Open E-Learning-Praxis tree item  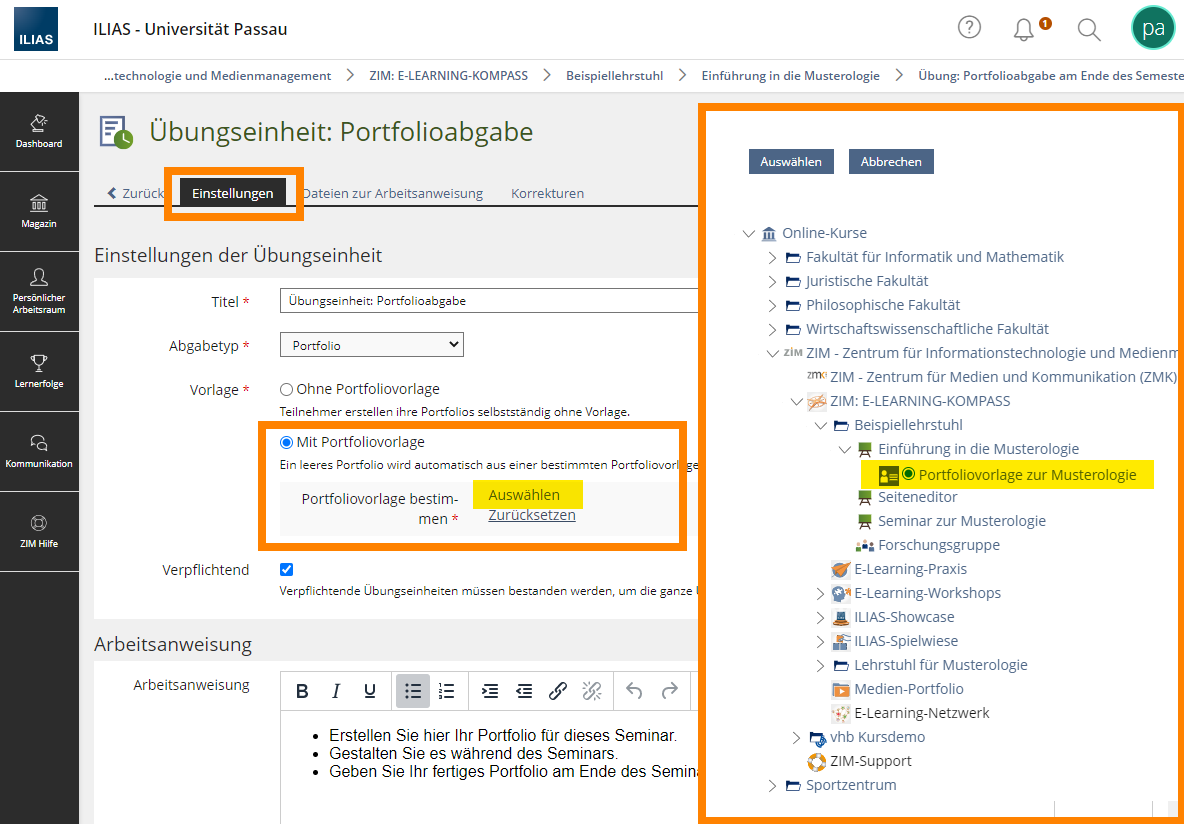click(x=910, y=569)
